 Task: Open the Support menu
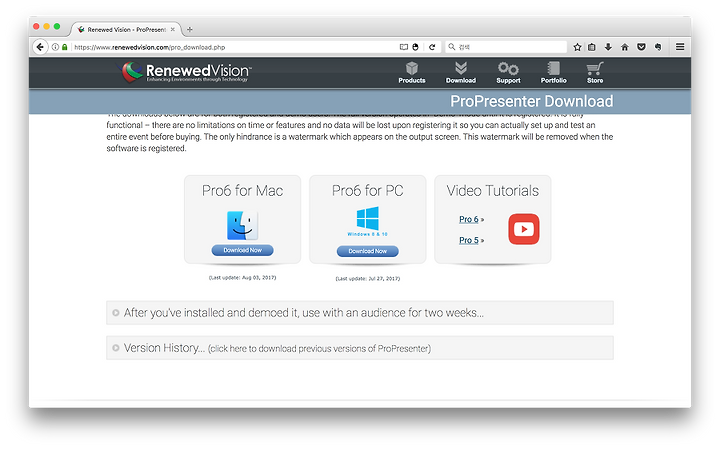[x=508, y=73]
